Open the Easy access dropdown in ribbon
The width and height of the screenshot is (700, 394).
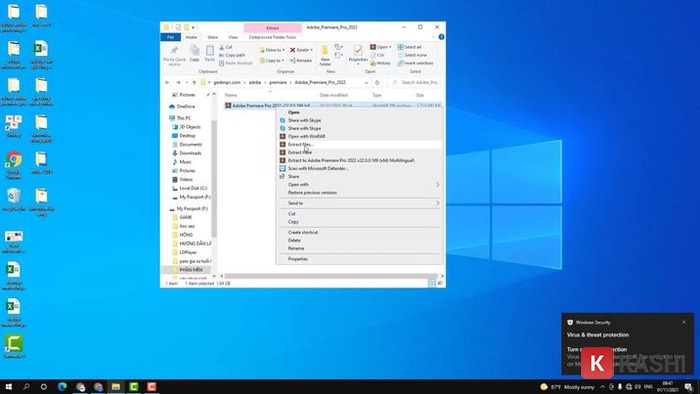click(338, 55)
